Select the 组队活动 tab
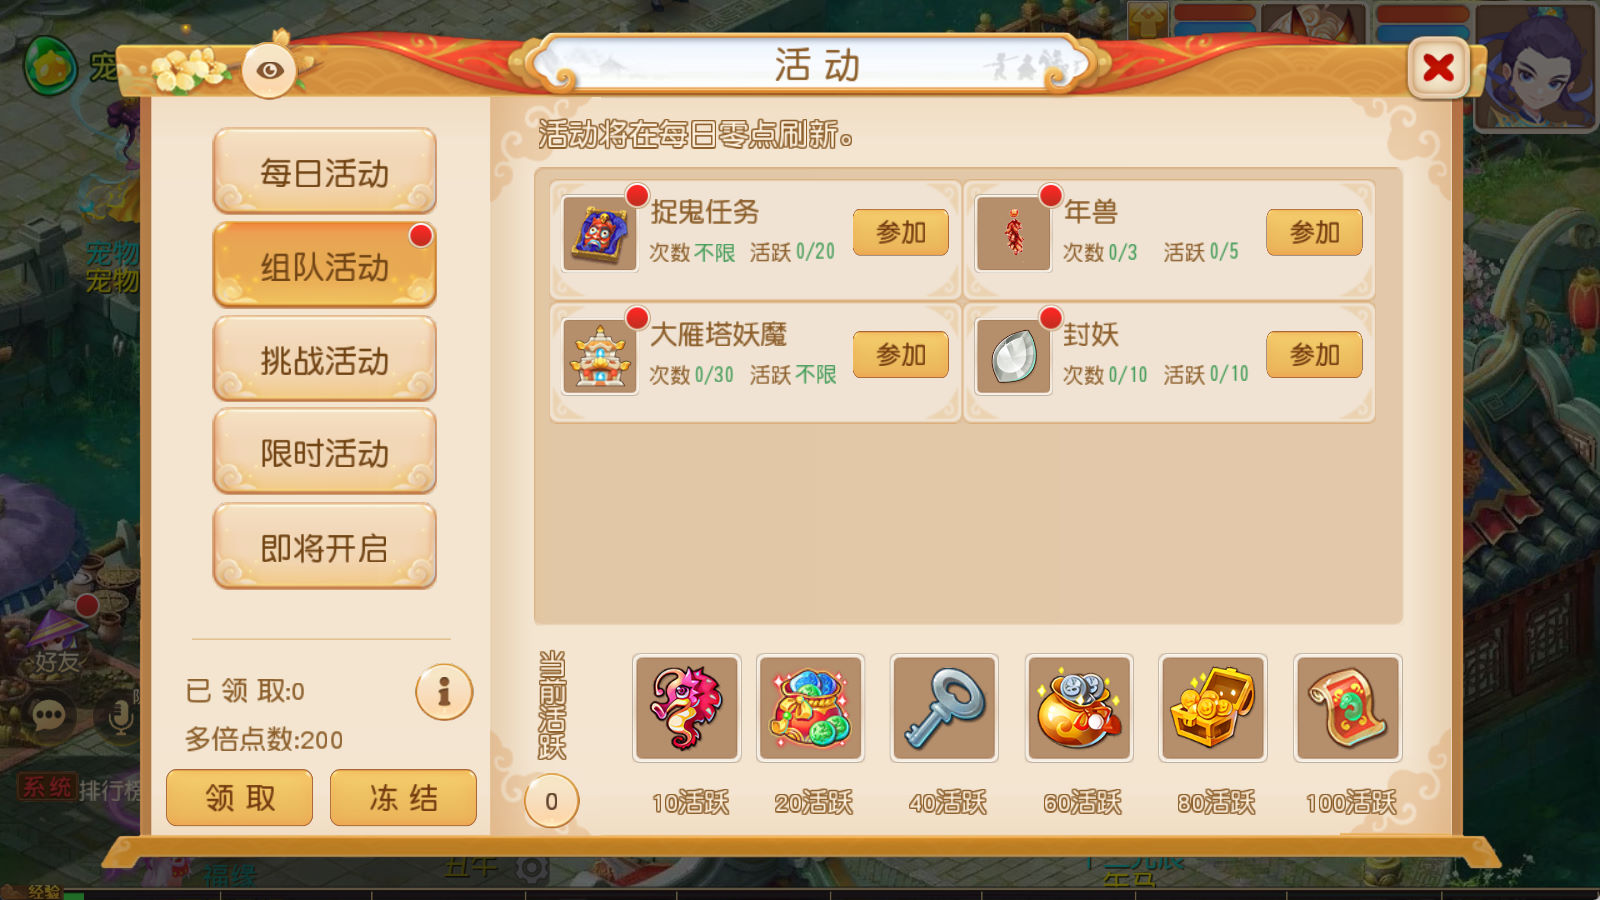 point(324,265)
